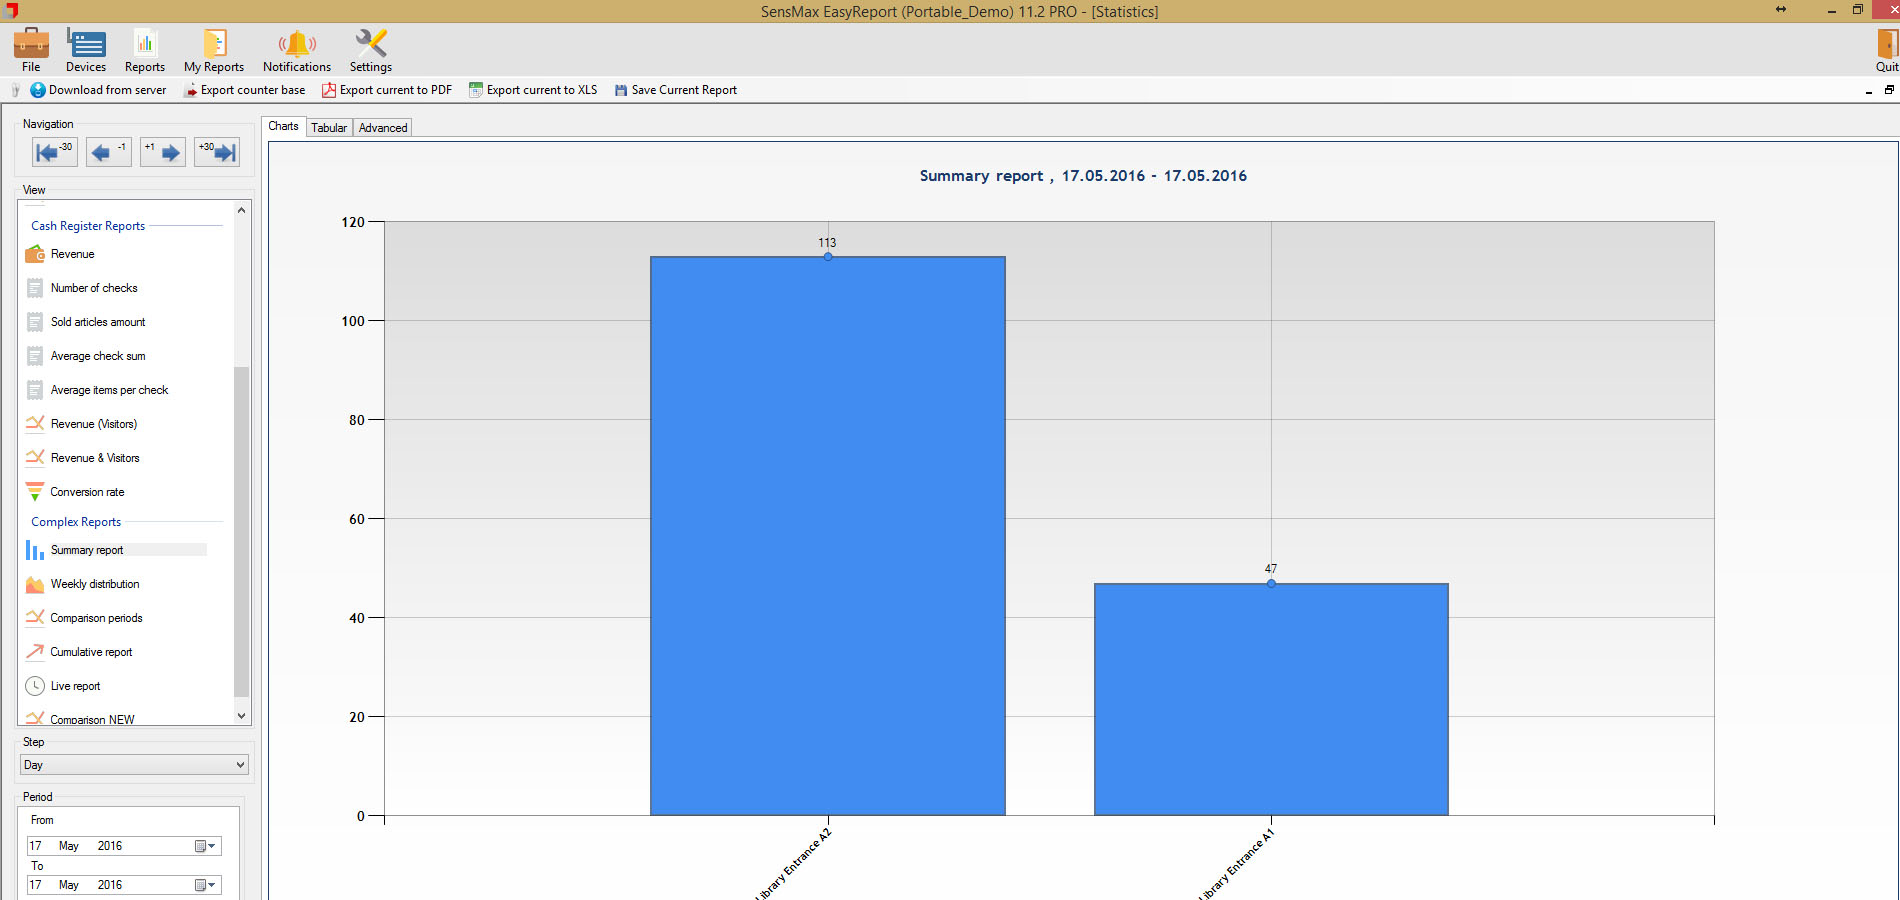This screenshot has height=900, width=1900.
Task: Click the View list scroll down arrow
Action: (241, 716)
